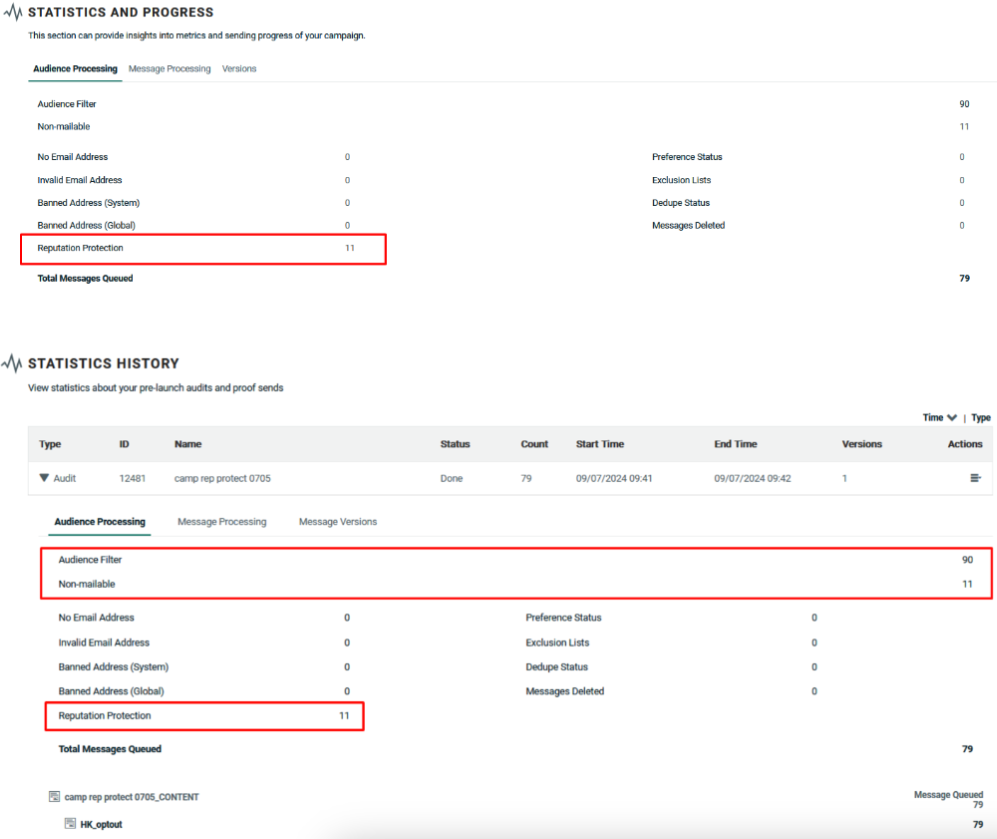Switch to Message Processing tab under Statistics and Progress
Viewport: 997px width, 839px height.
[x=169, y=69]
